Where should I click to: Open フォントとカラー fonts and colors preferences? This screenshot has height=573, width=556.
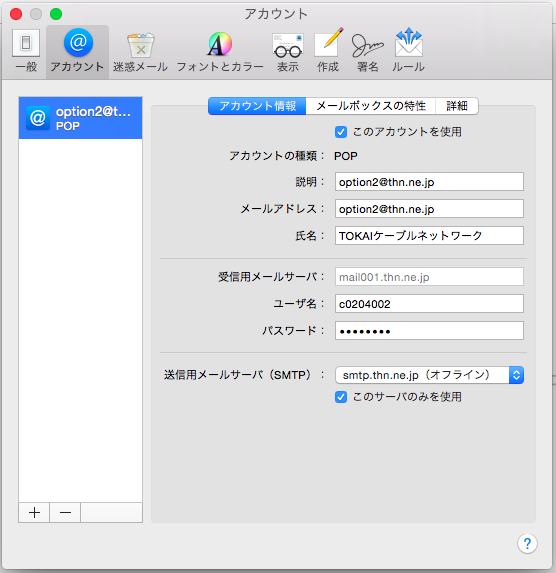point(220,51)
